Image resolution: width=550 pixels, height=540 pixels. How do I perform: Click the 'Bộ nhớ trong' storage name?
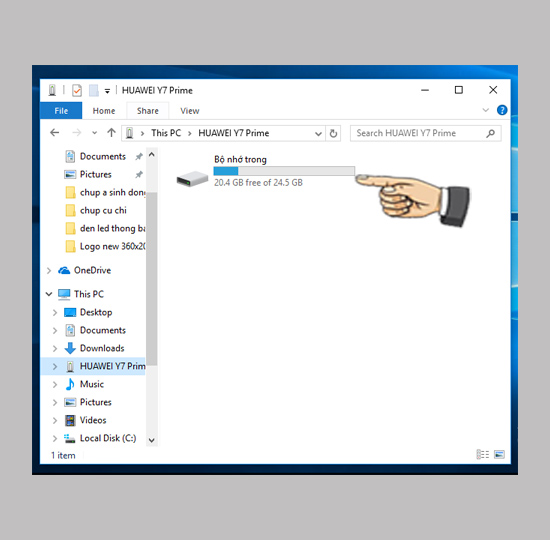[x=240, y=160]
